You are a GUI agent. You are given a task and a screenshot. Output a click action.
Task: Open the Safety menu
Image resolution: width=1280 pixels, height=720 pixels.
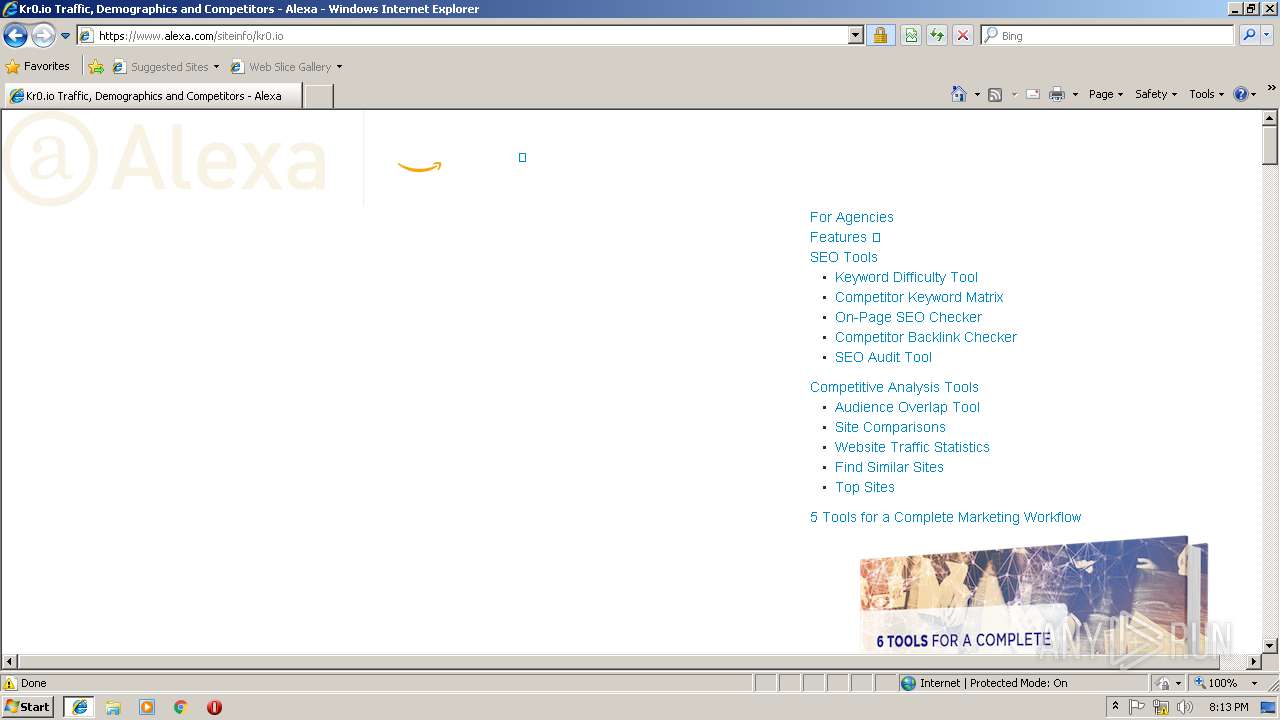[x=1155, y=94]
